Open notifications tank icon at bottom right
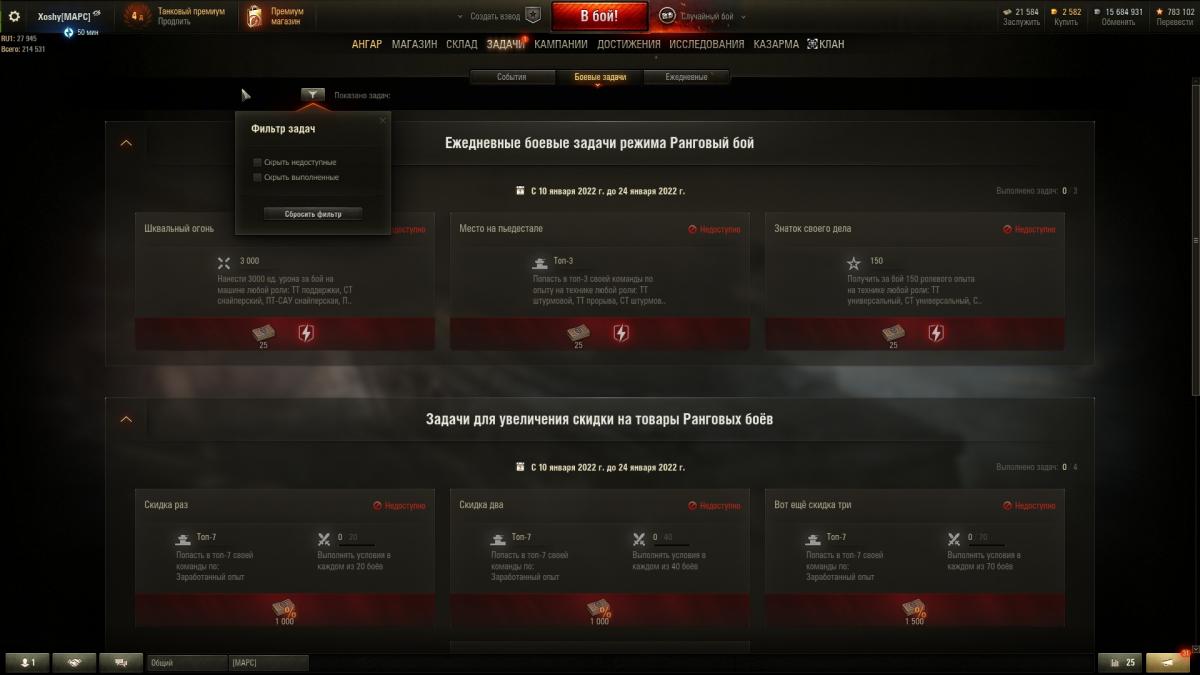Image resolution: width=1200 pixels, height=675 pixels. tap(1168, 662)
